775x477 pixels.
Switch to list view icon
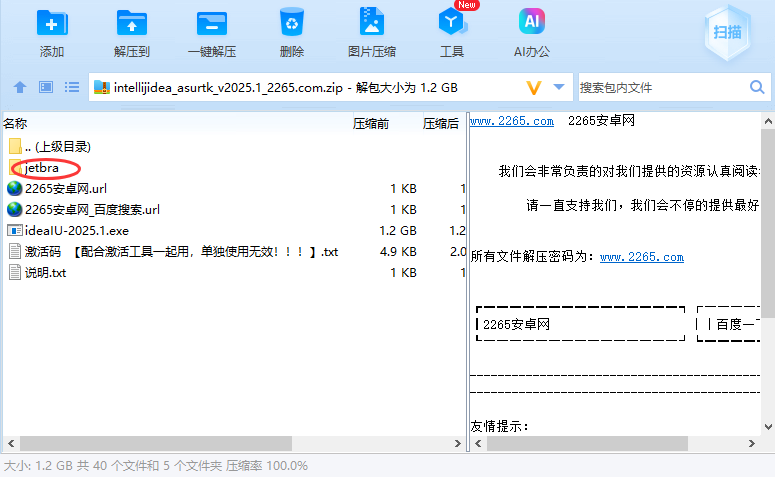(x=72, y=87)
